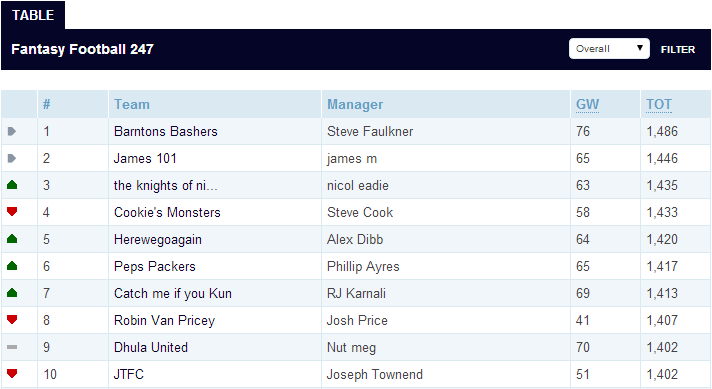The width and height of the screenshot is (712, 389).
Task: Select the Dhula United team name
Action: pos(151,347)
